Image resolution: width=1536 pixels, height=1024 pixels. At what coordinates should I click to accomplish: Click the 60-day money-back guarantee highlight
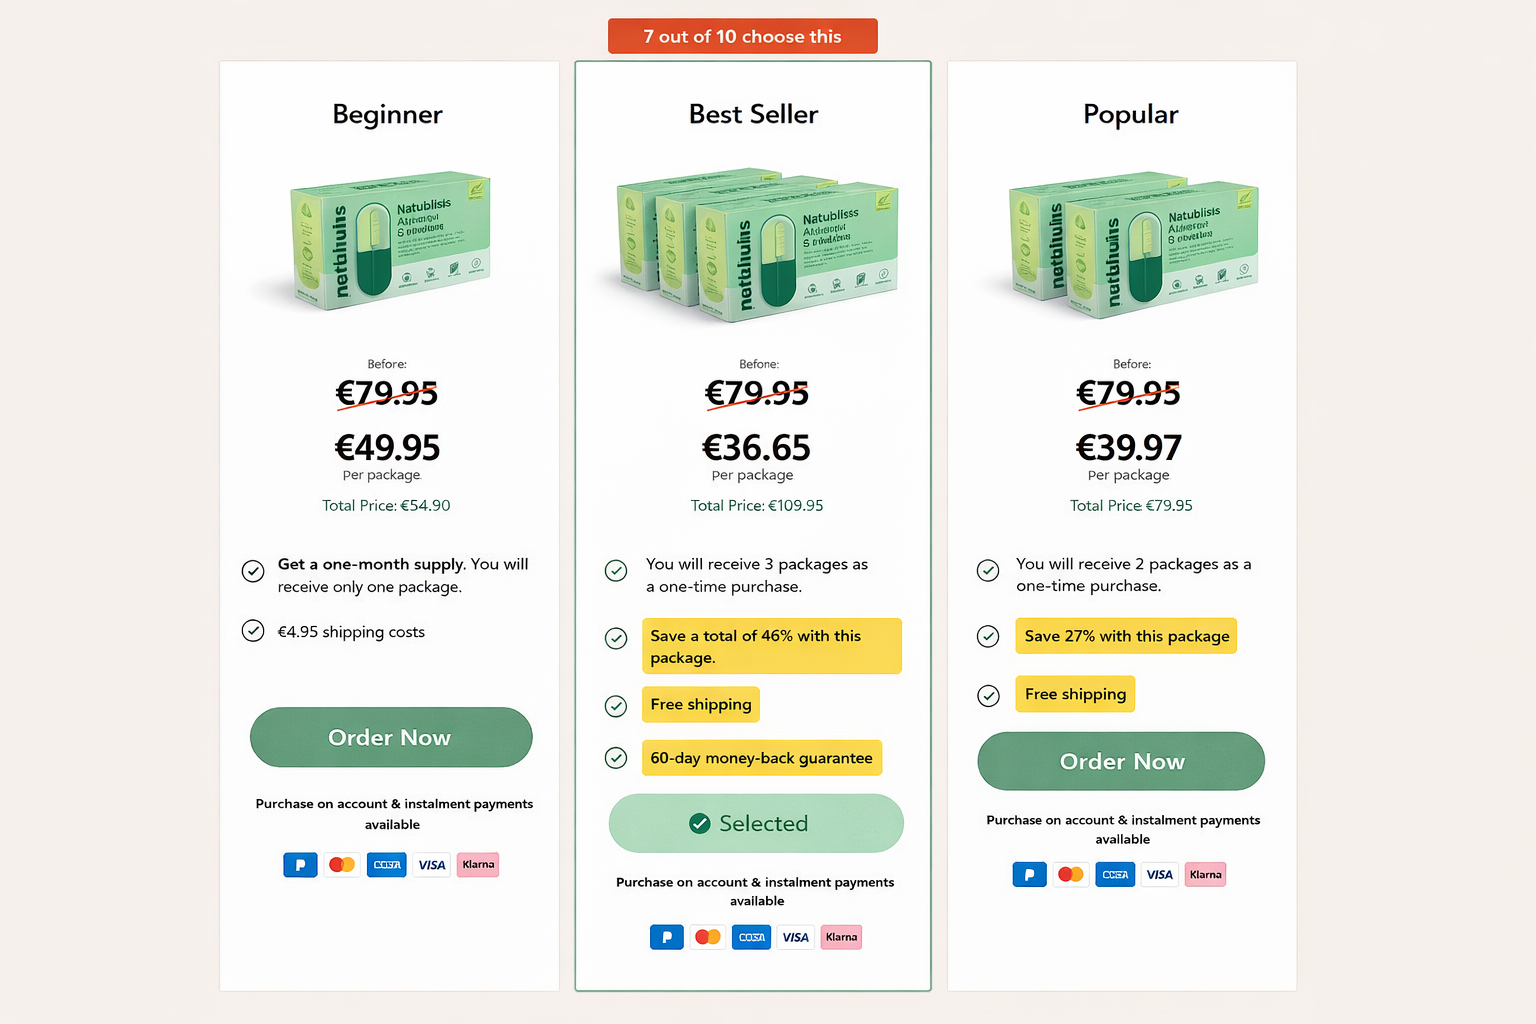761,758
